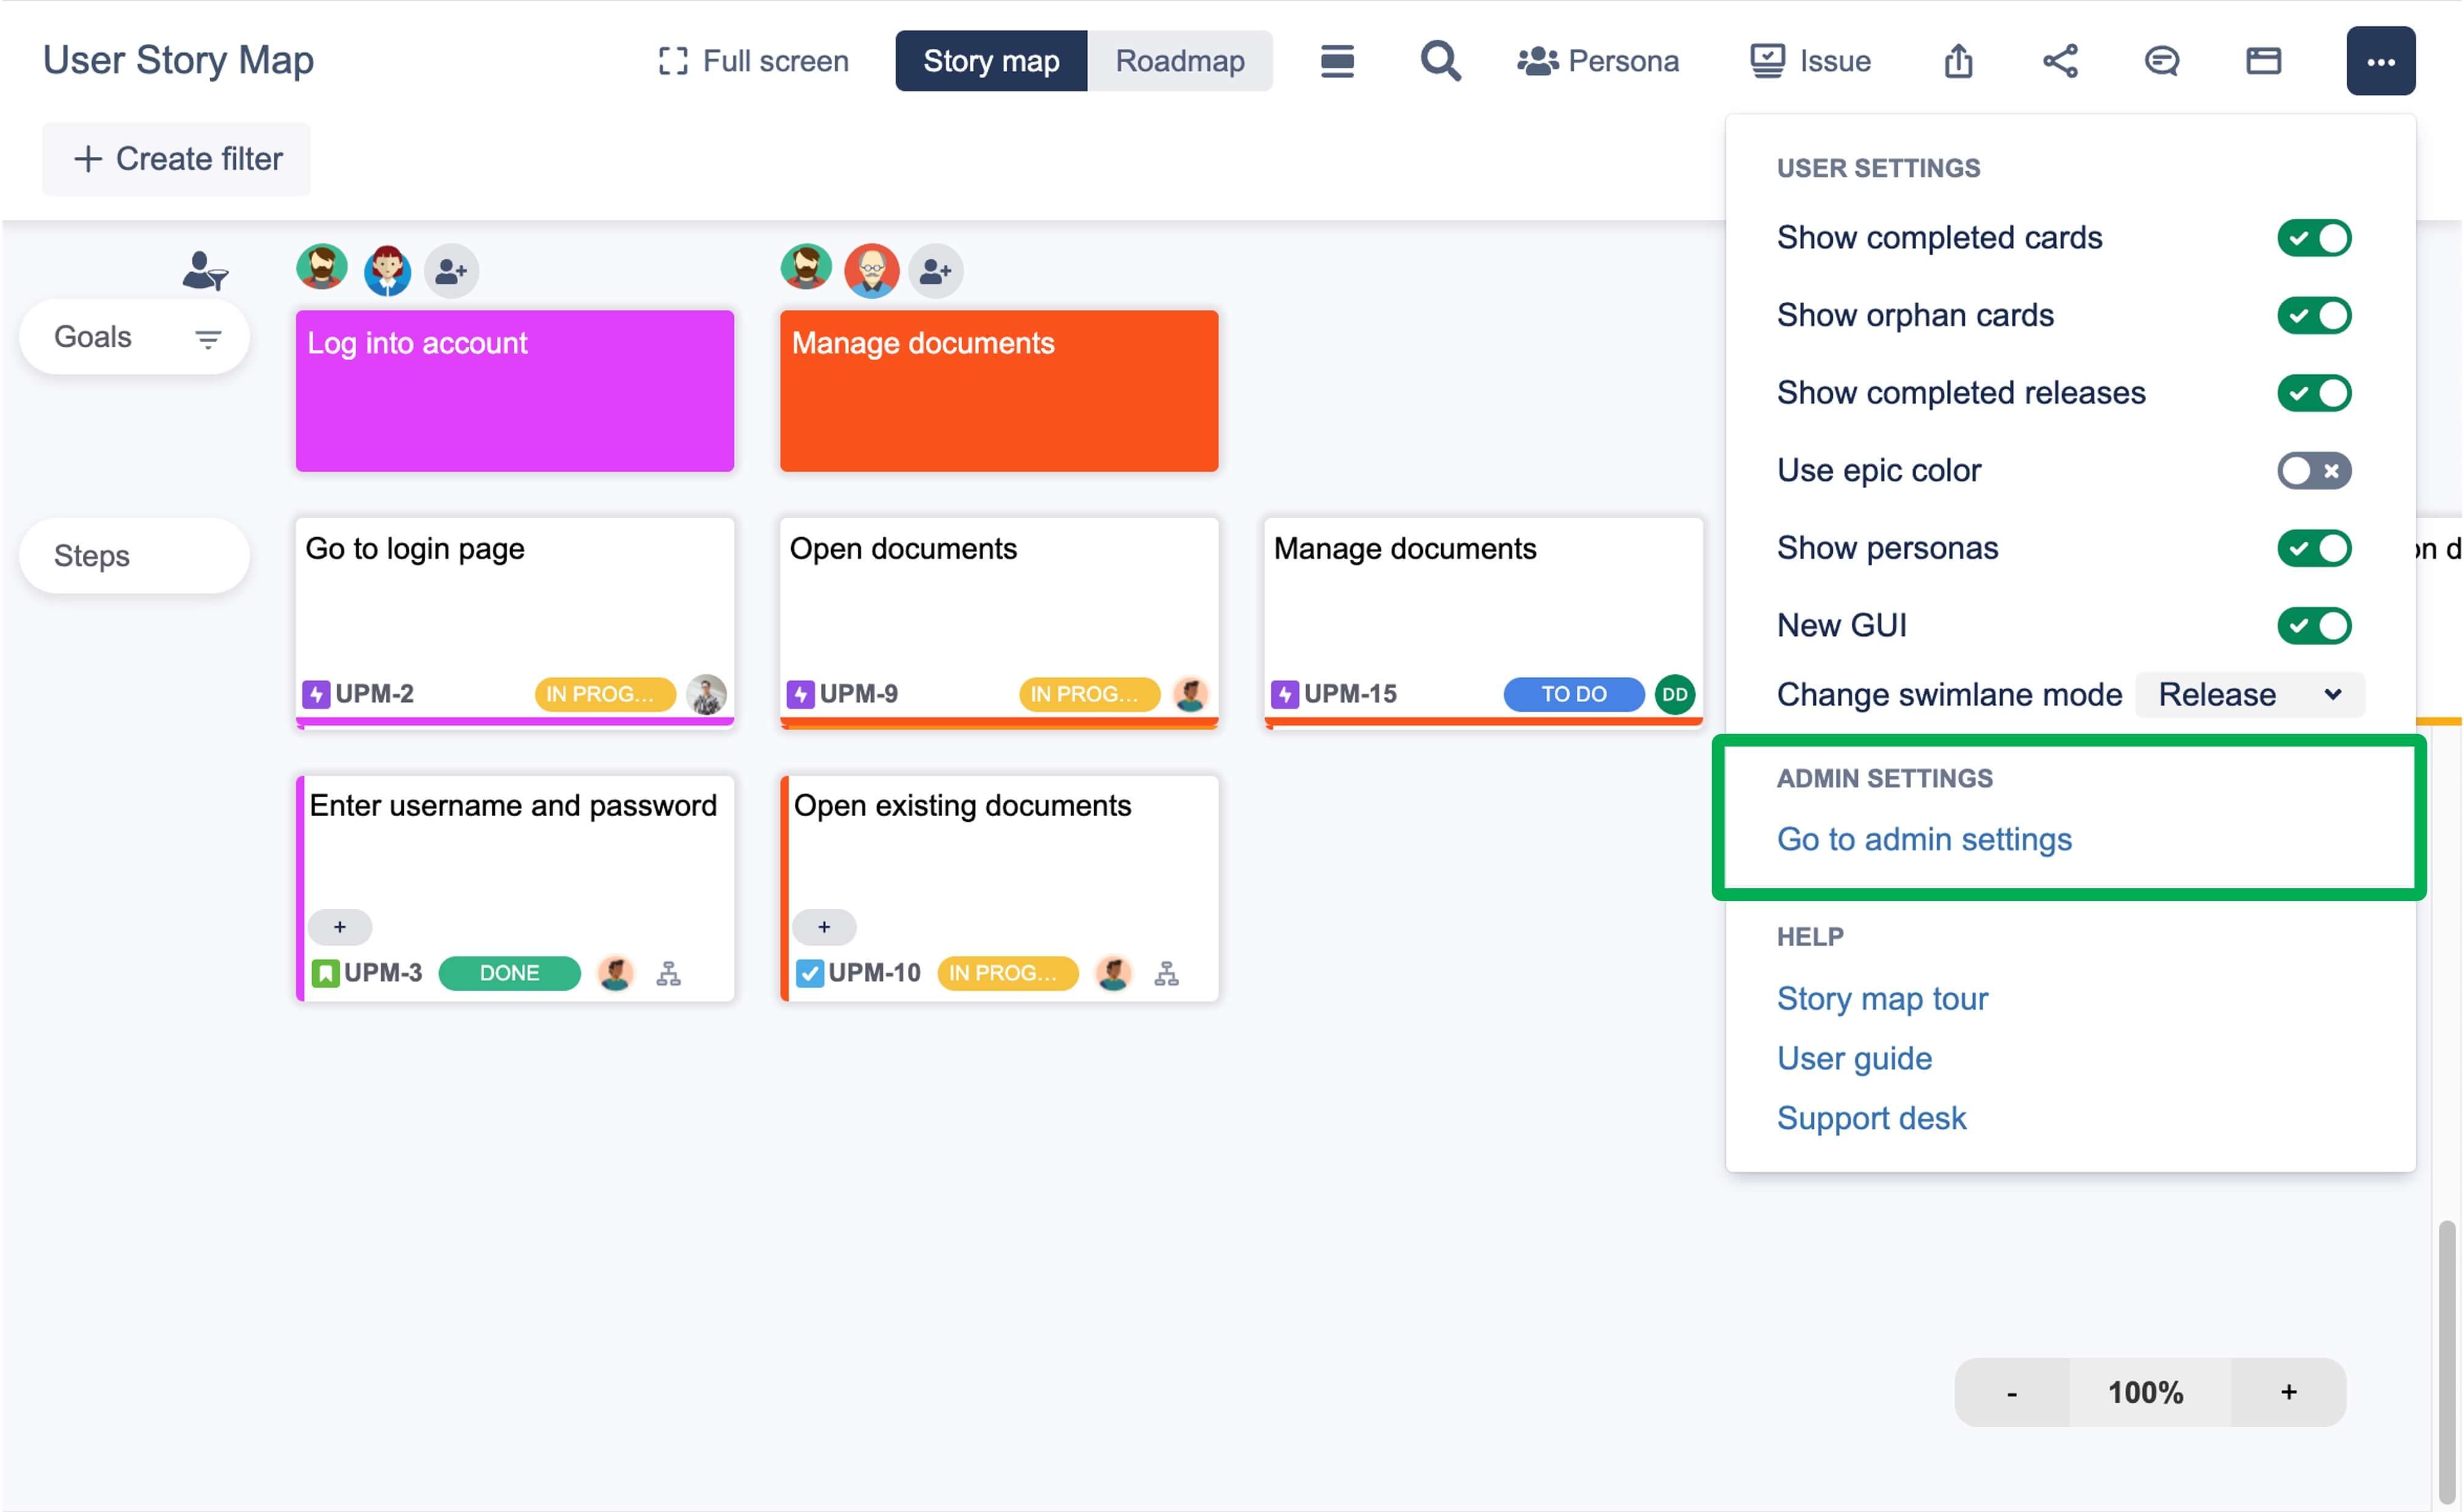Click the horizontal bars view icon
Image resolution: width=2464 pixels, height=1512 pixels.
(x=1337, y=61)
